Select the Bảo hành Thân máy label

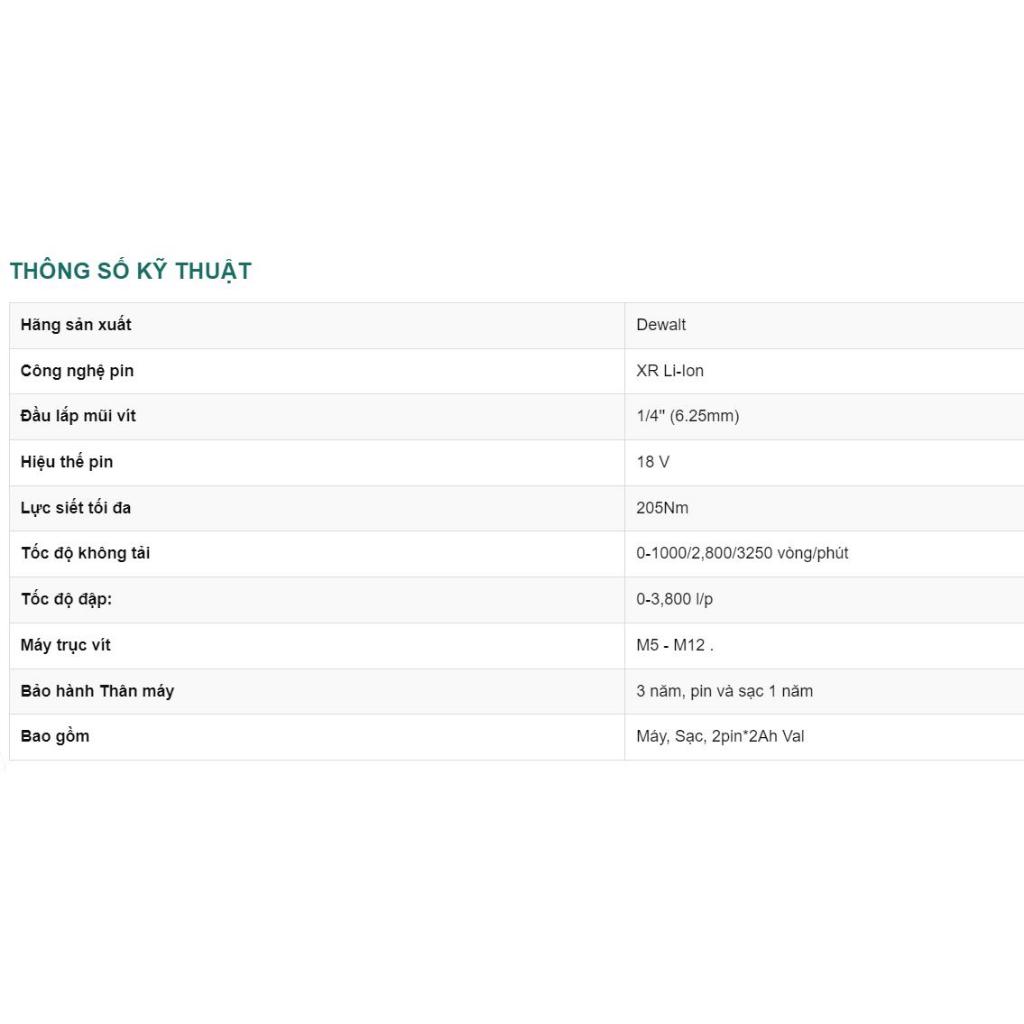(97, 691)
